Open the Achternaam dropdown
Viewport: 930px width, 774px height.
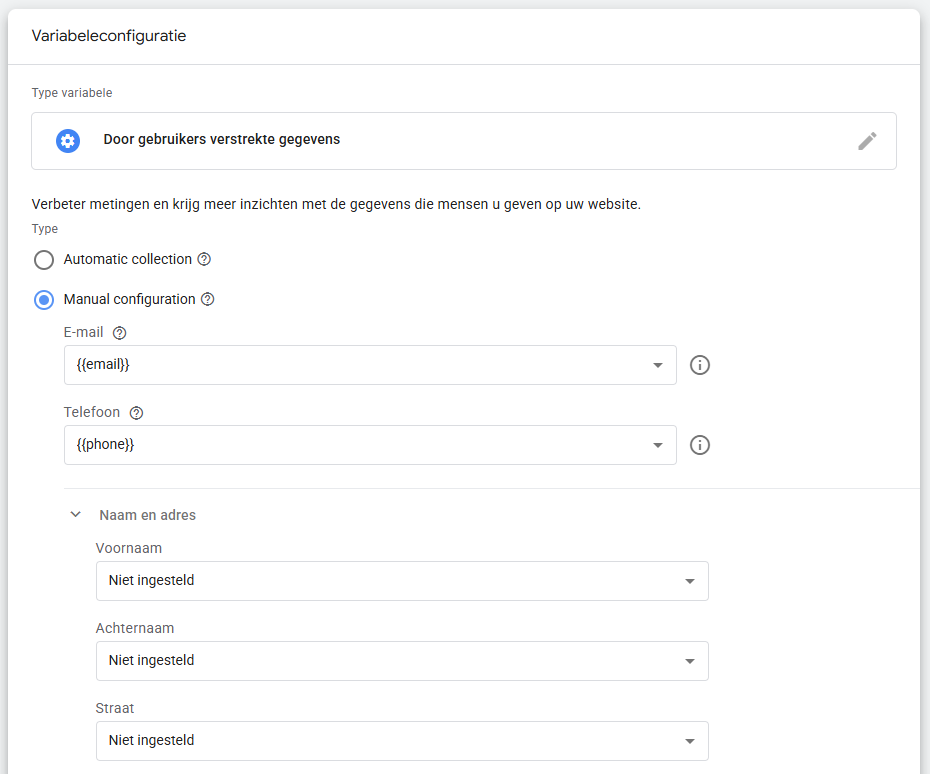pyautogui.click(x=402, y=661)
